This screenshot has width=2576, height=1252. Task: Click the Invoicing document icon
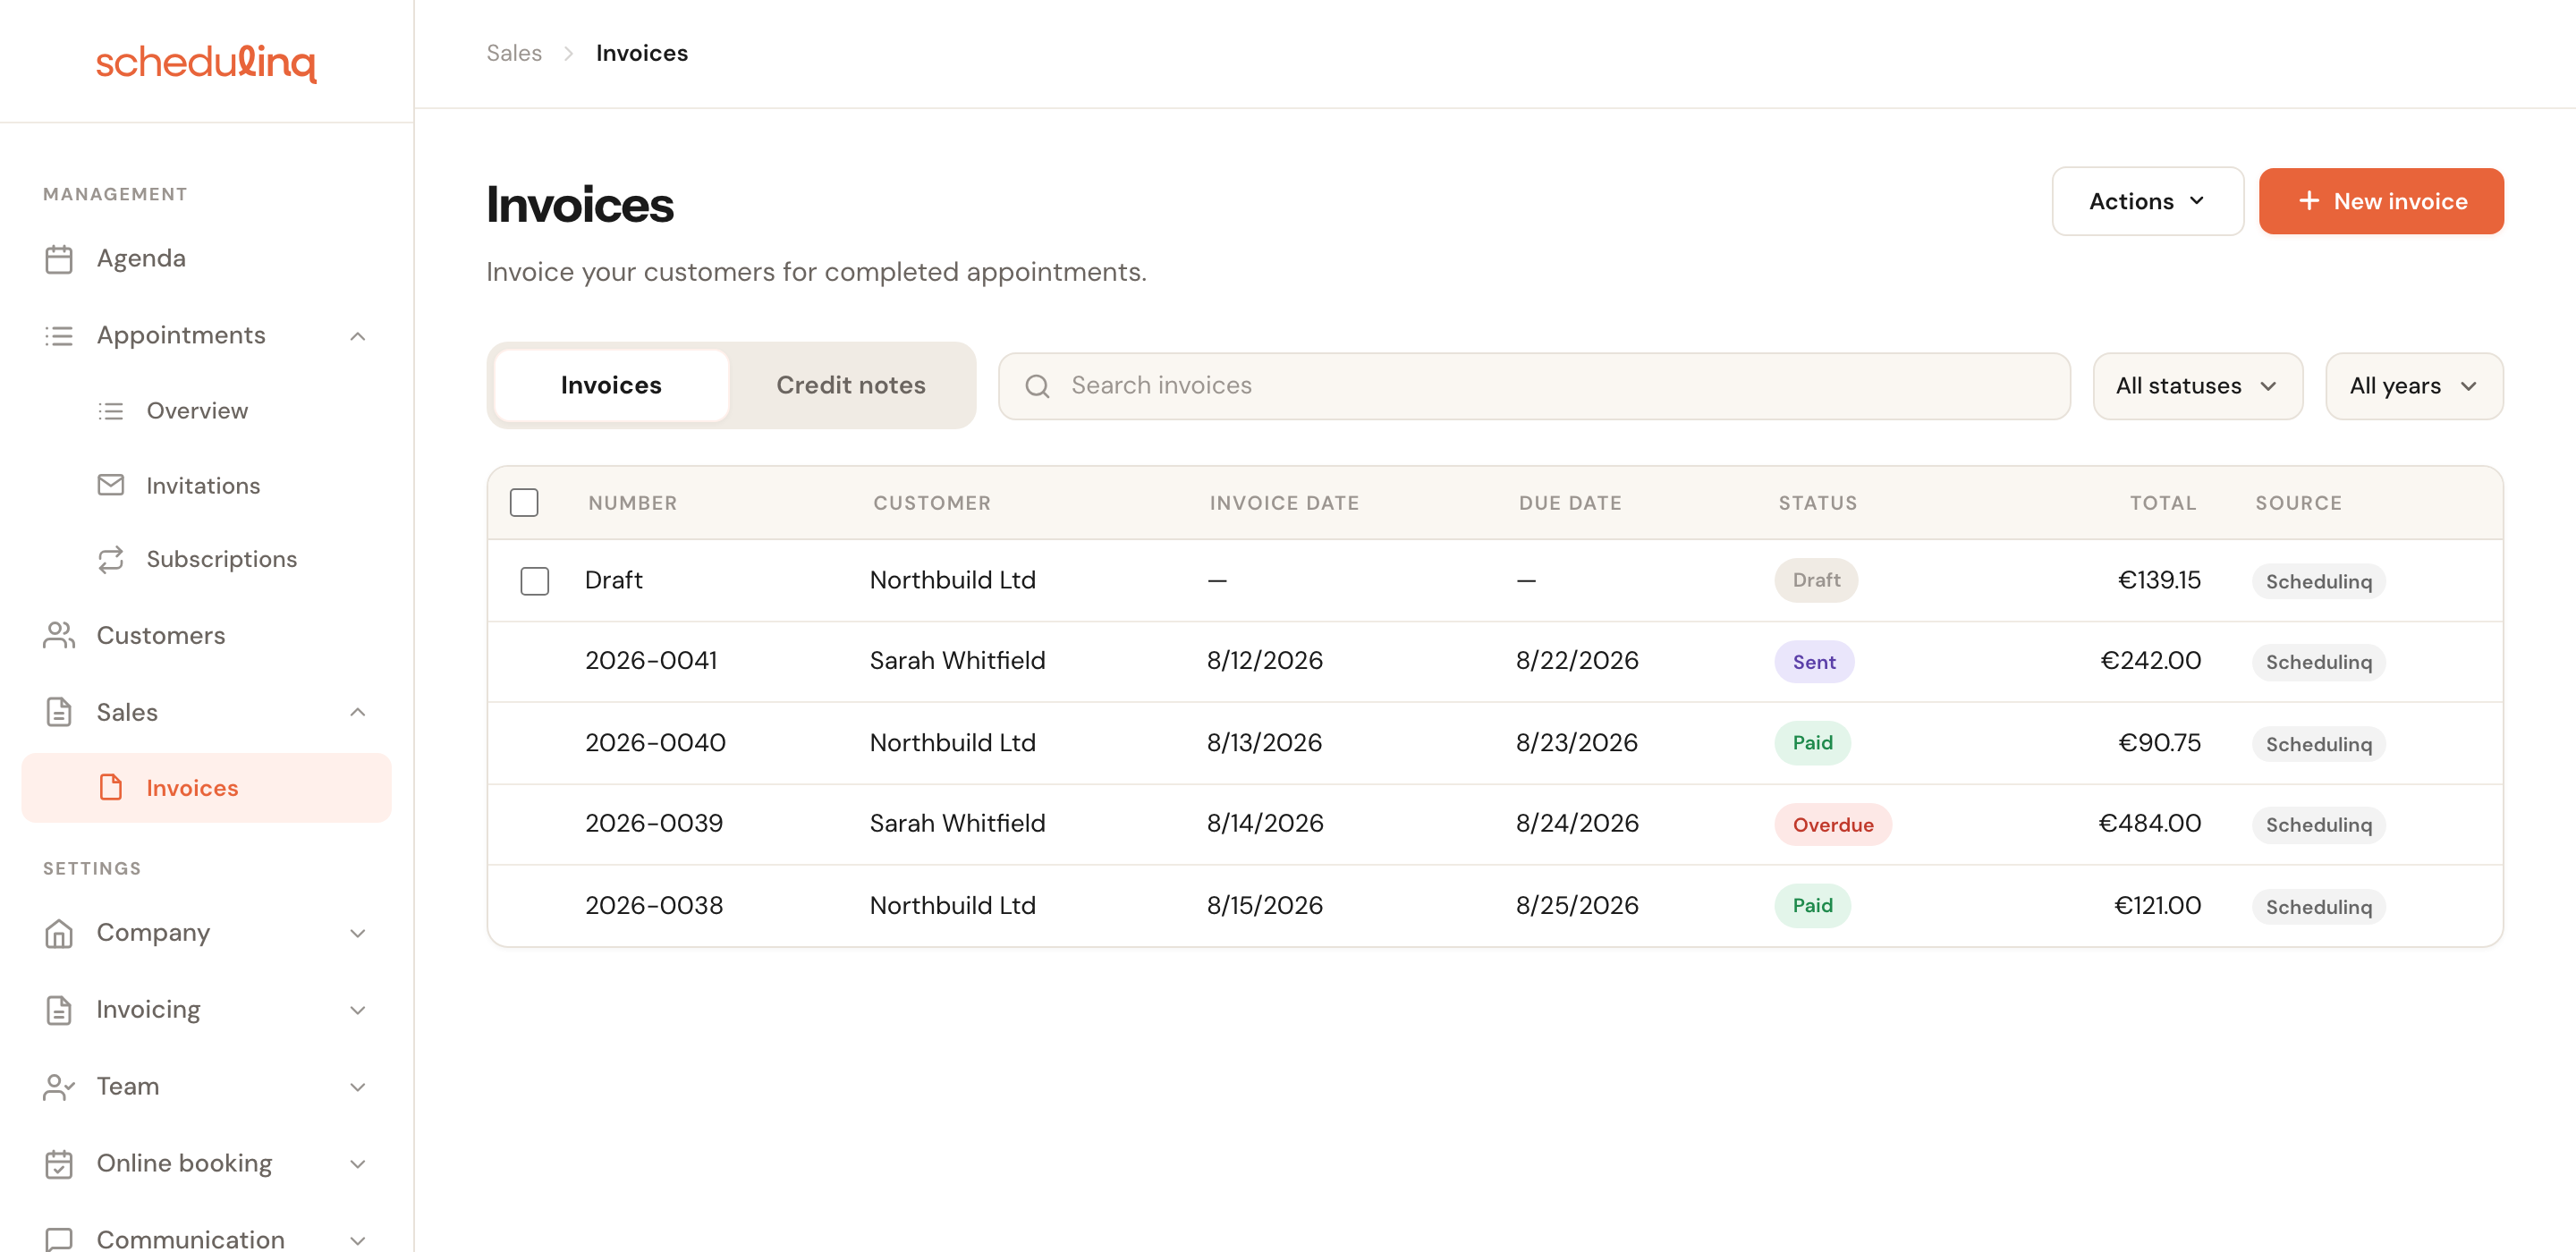(59, 1010)
